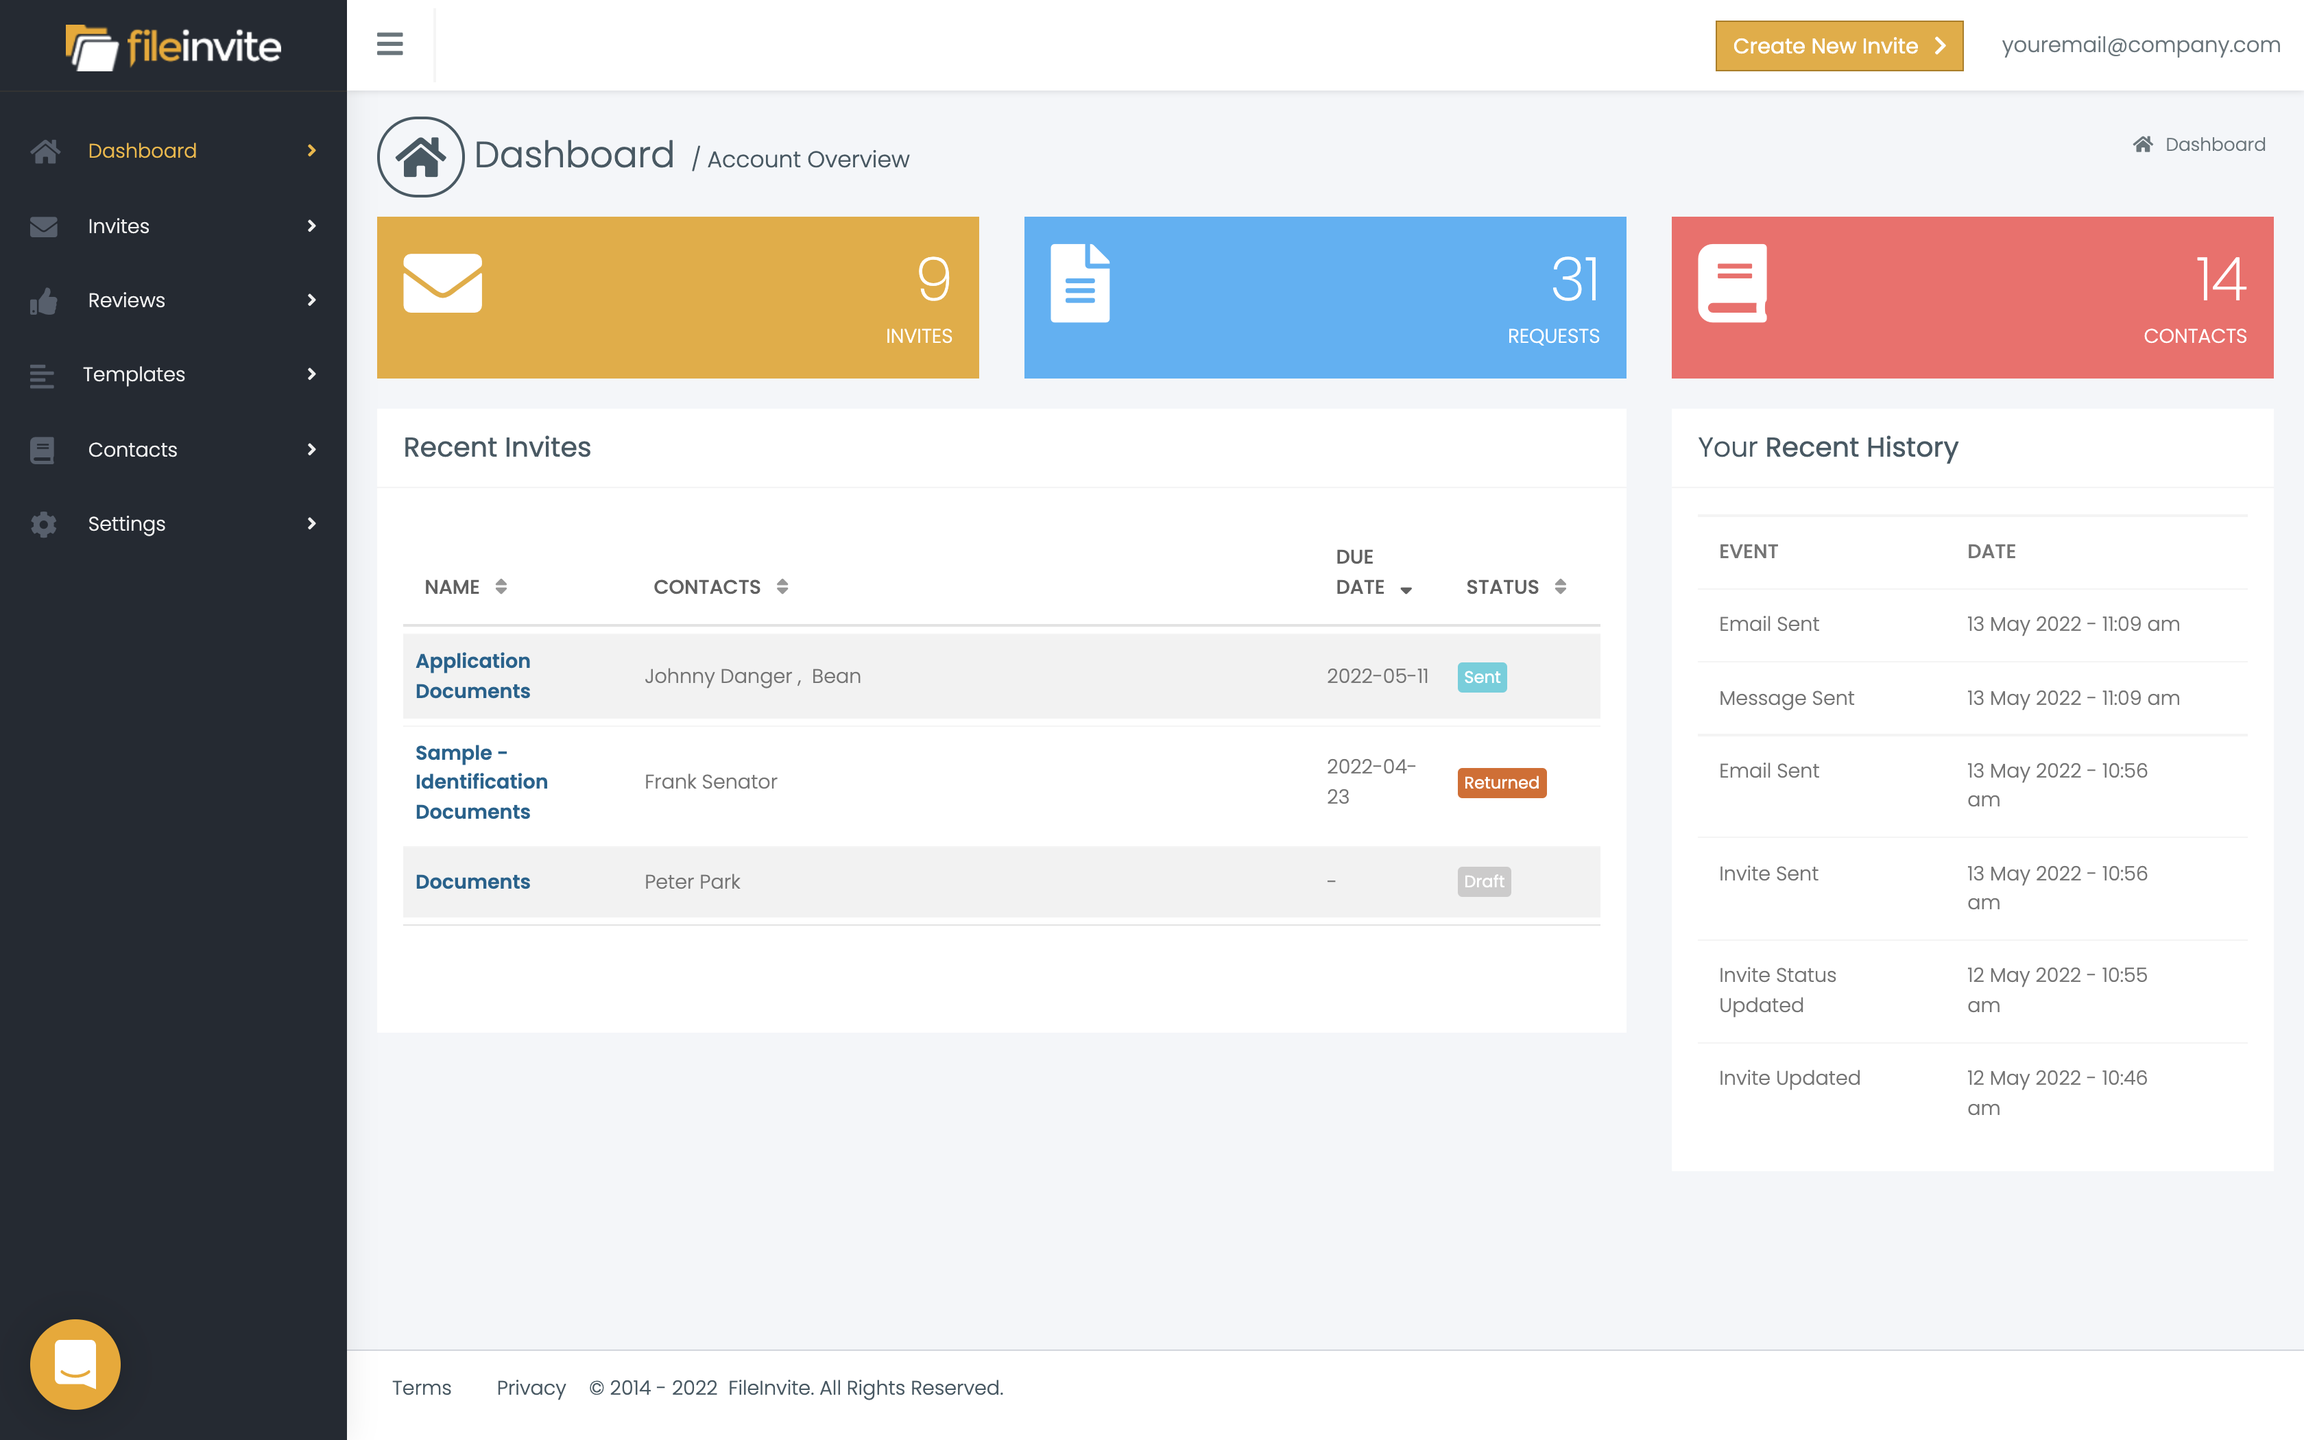Screen dimensions: 2304x1440
Task: Click the thumbs-up Reviews sidebar icon
Action: (43, 301)
